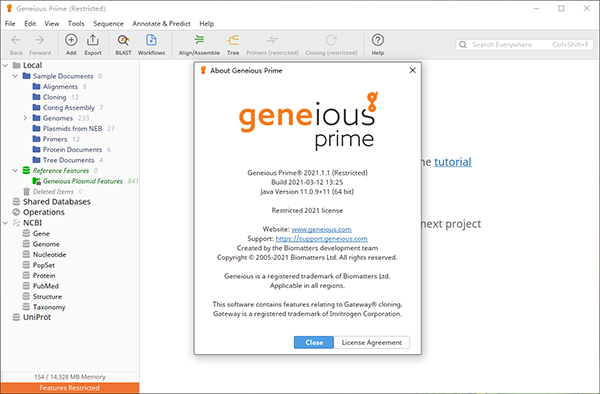Follow the www.geneious.com website link
Screen dimensions: 600x394
coord(321,230)
